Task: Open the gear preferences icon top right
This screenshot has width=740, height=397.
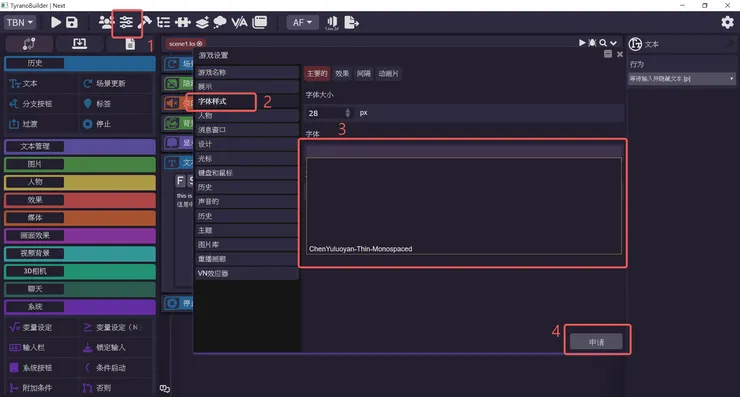Action: click(727, 22)
